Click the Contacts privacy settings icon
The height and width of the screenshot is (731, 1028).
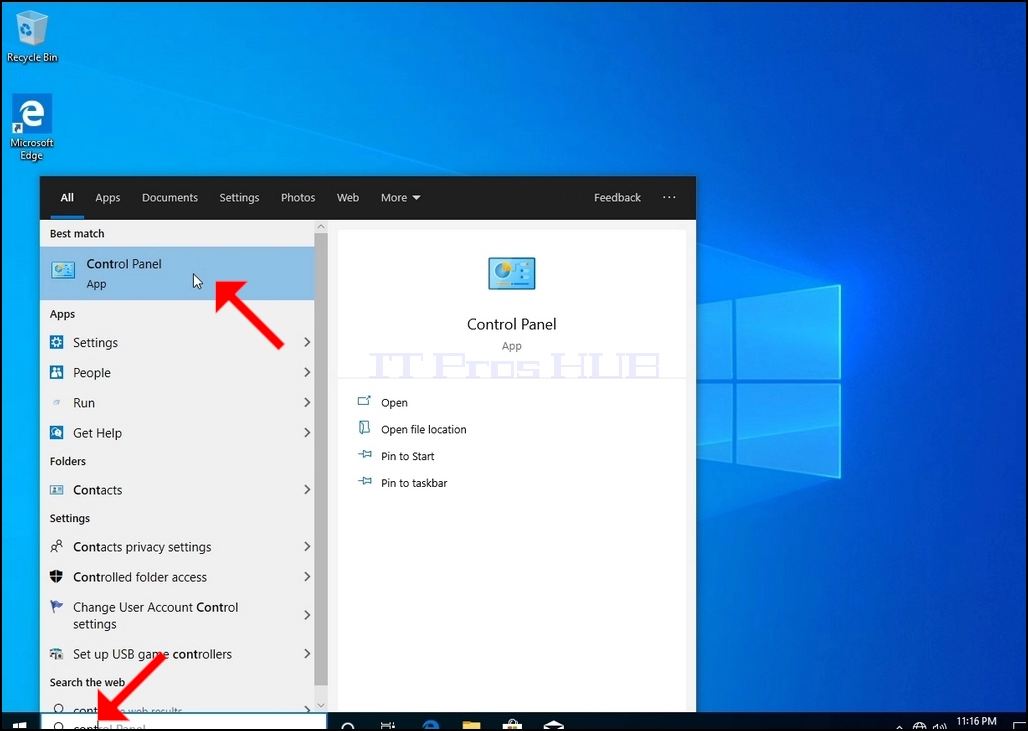(57, 546)
